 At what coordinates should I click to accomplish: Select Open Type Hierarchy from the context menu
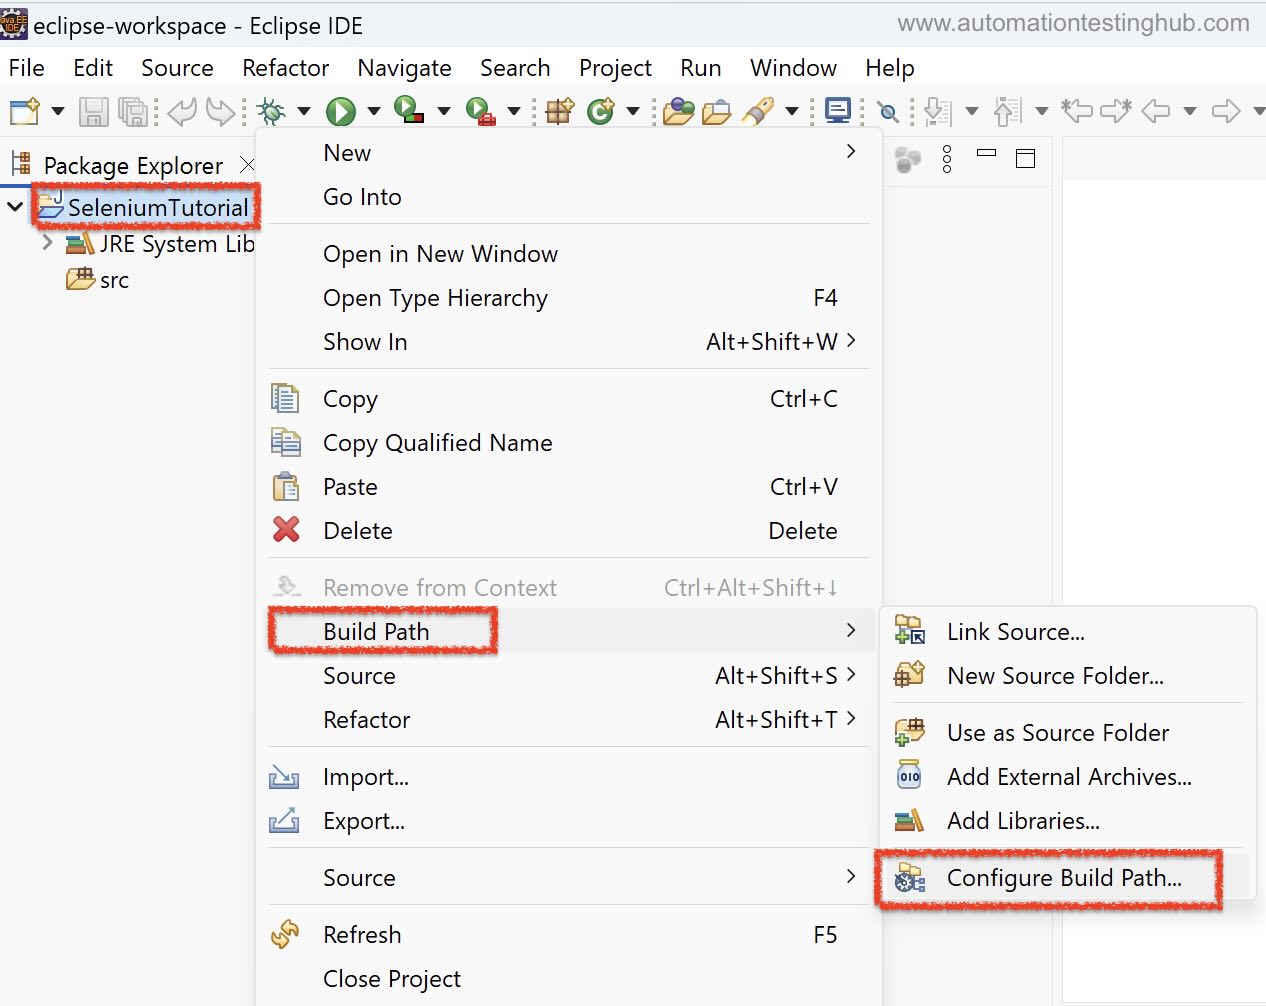[x=435, y=297]
